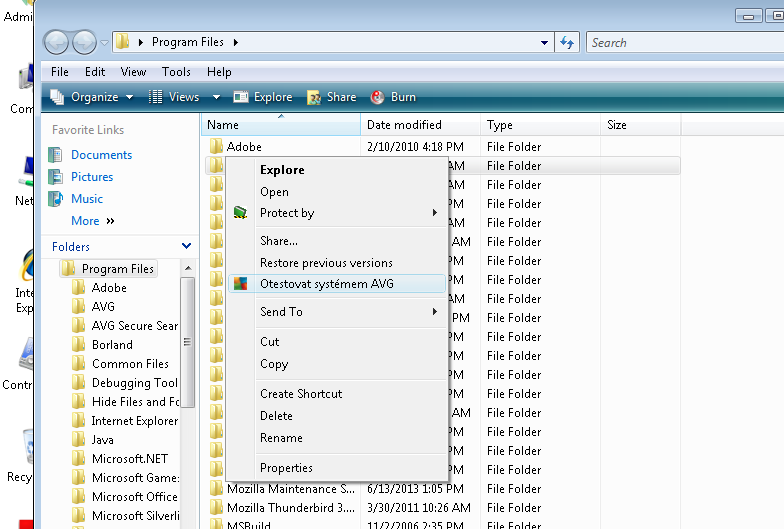784x529 pixels.
Task: Sort by Date modified column header
Action: [x=420, y=124]
